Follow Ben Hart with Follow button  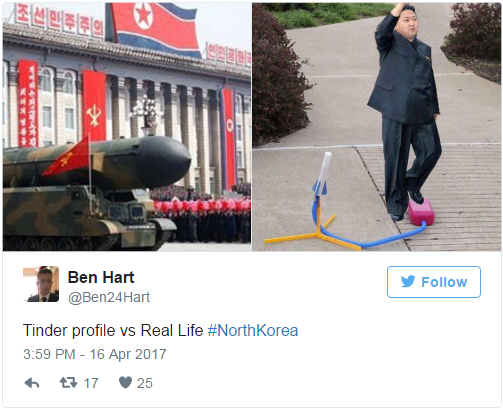click(434, 282)
